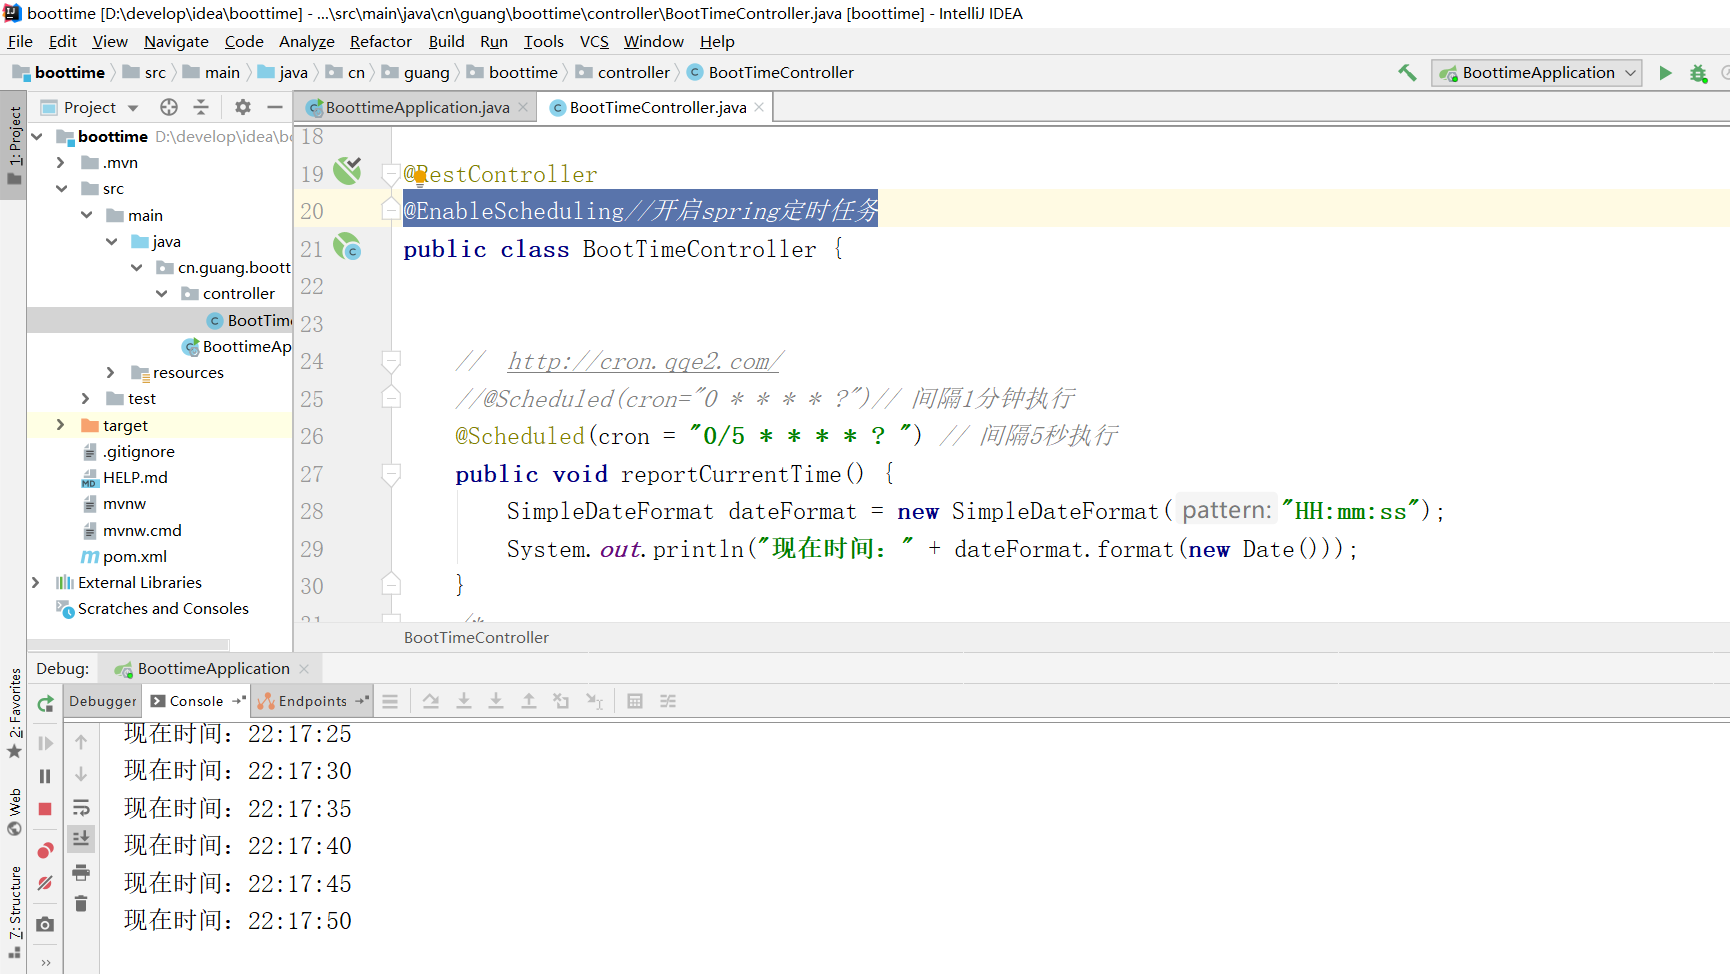The width and height of the screenshot is (1730, 974).
Task: Click the Build project hammer icon
Action: 1407,72
